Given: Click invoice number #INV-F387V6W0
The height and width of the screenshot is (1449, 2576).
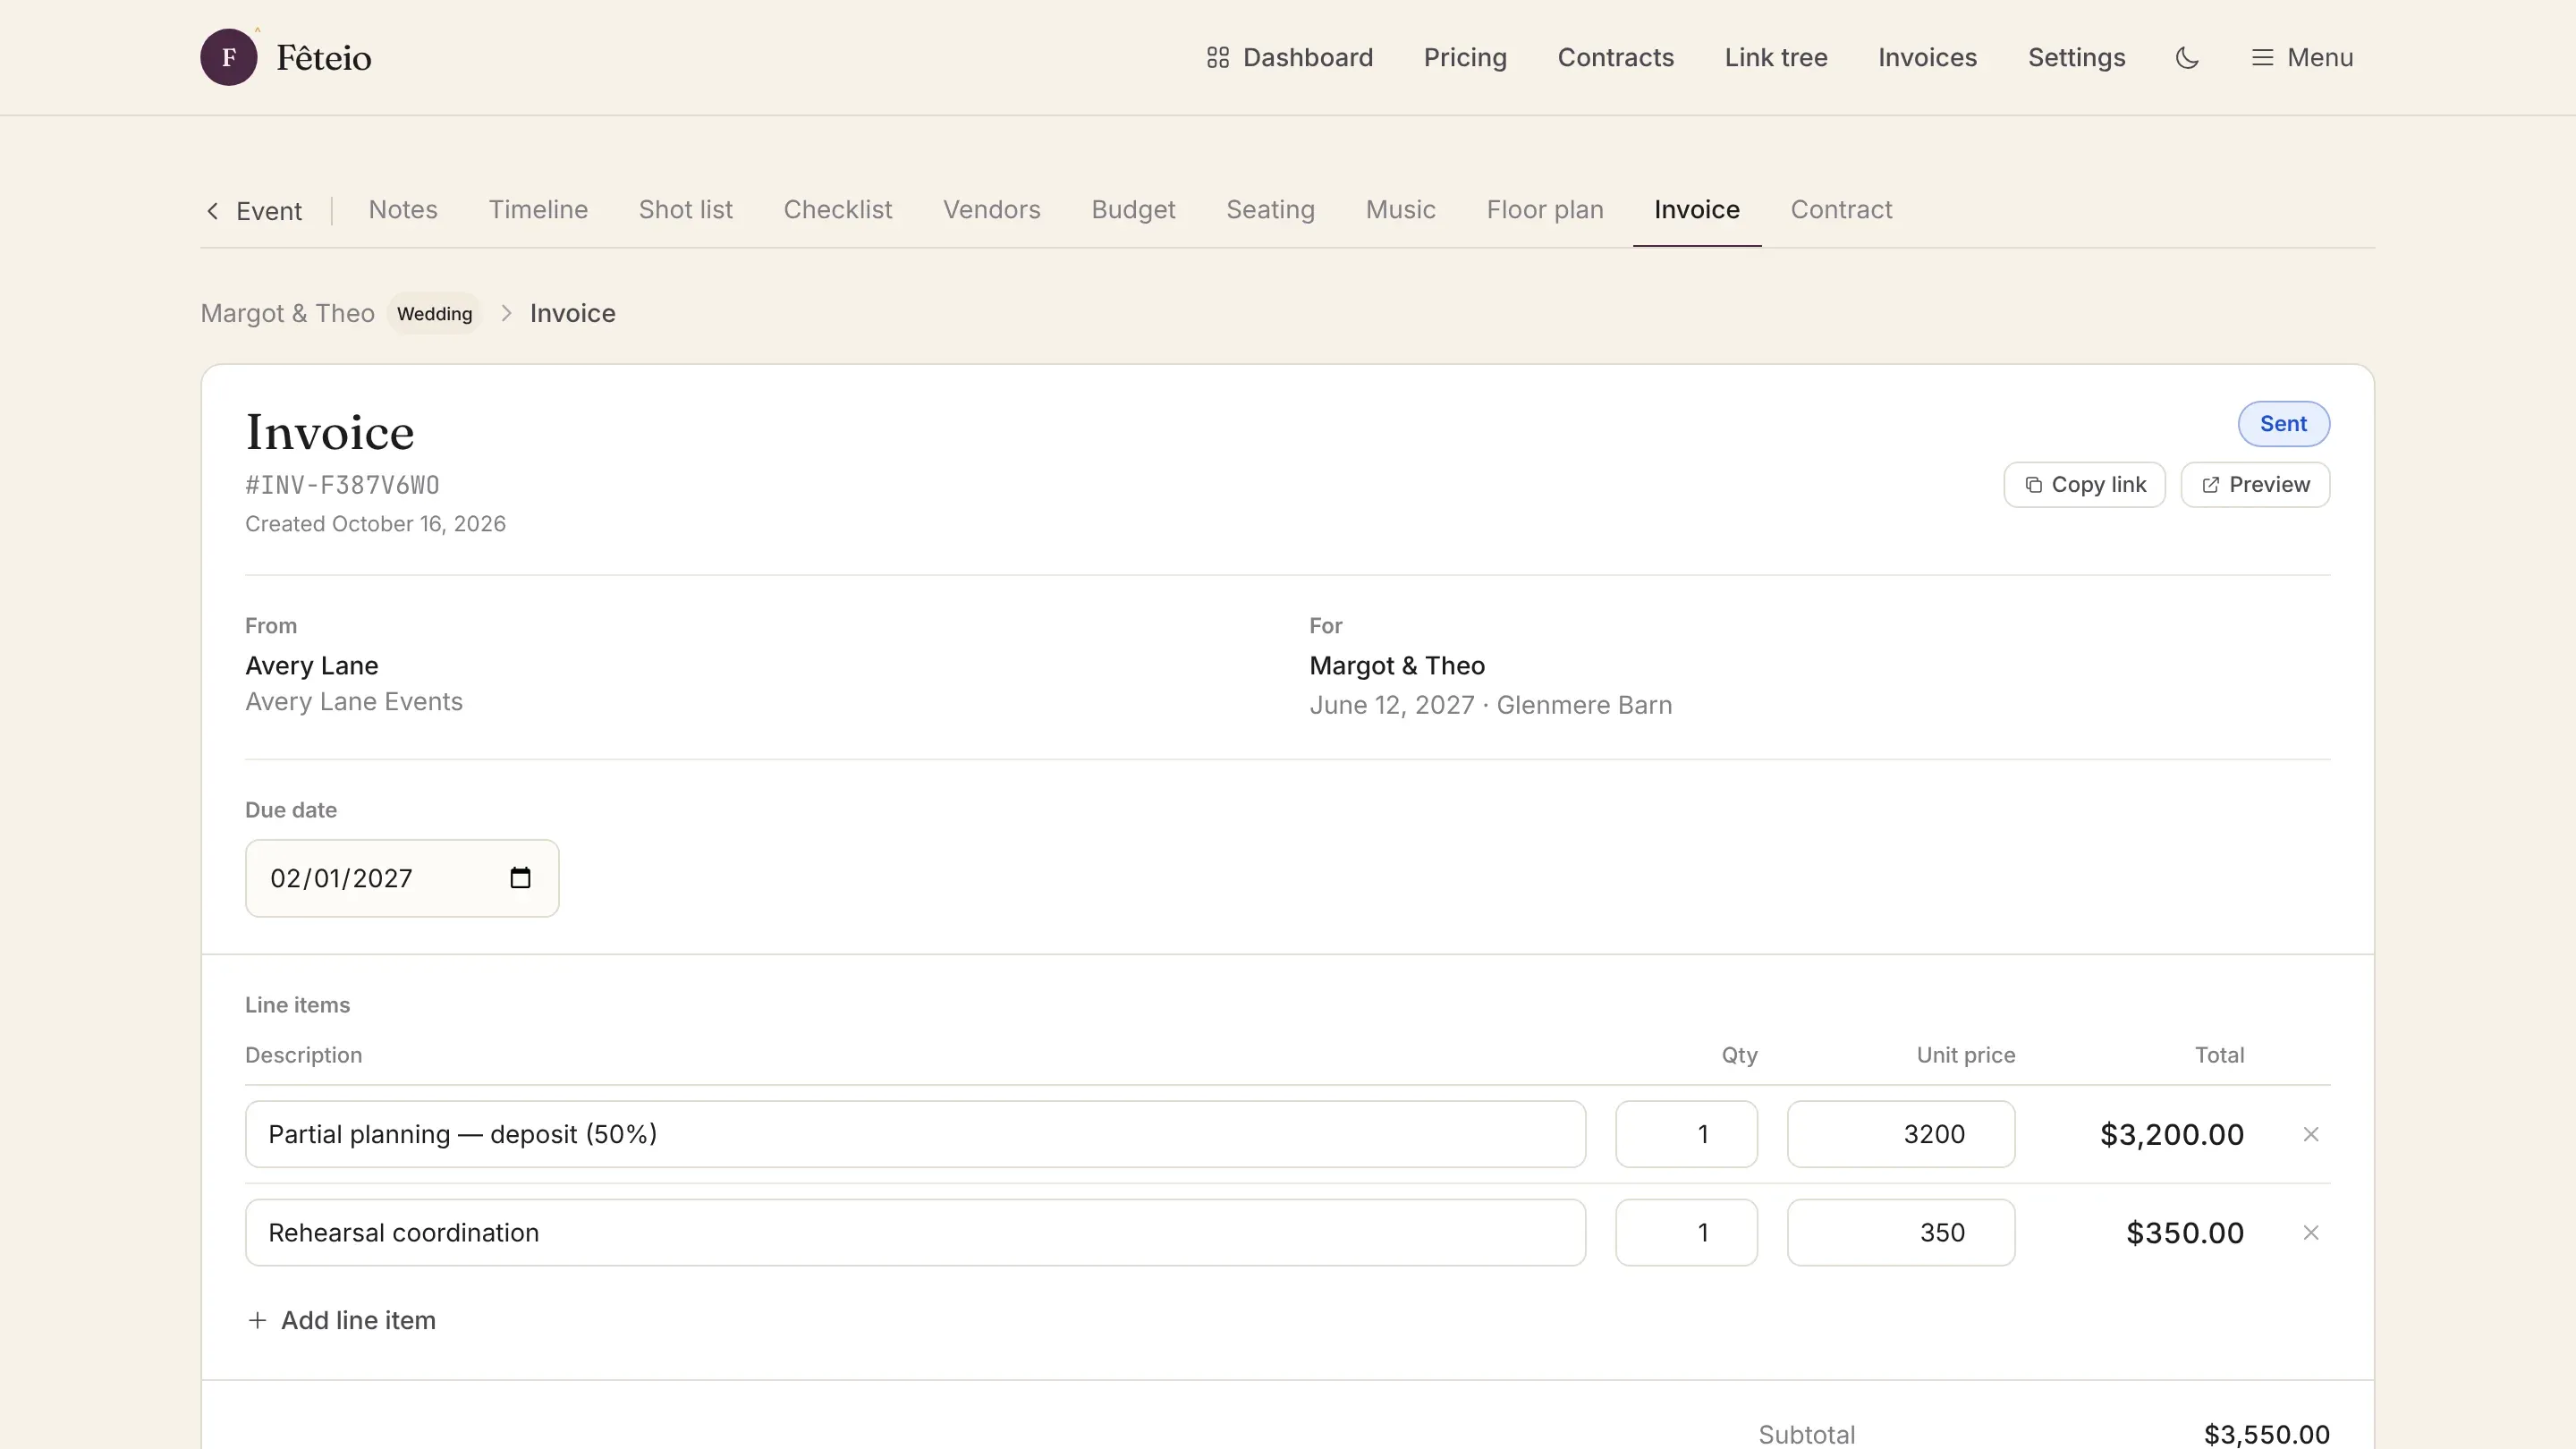Looking at the screenshot, I should click(342, 485).
